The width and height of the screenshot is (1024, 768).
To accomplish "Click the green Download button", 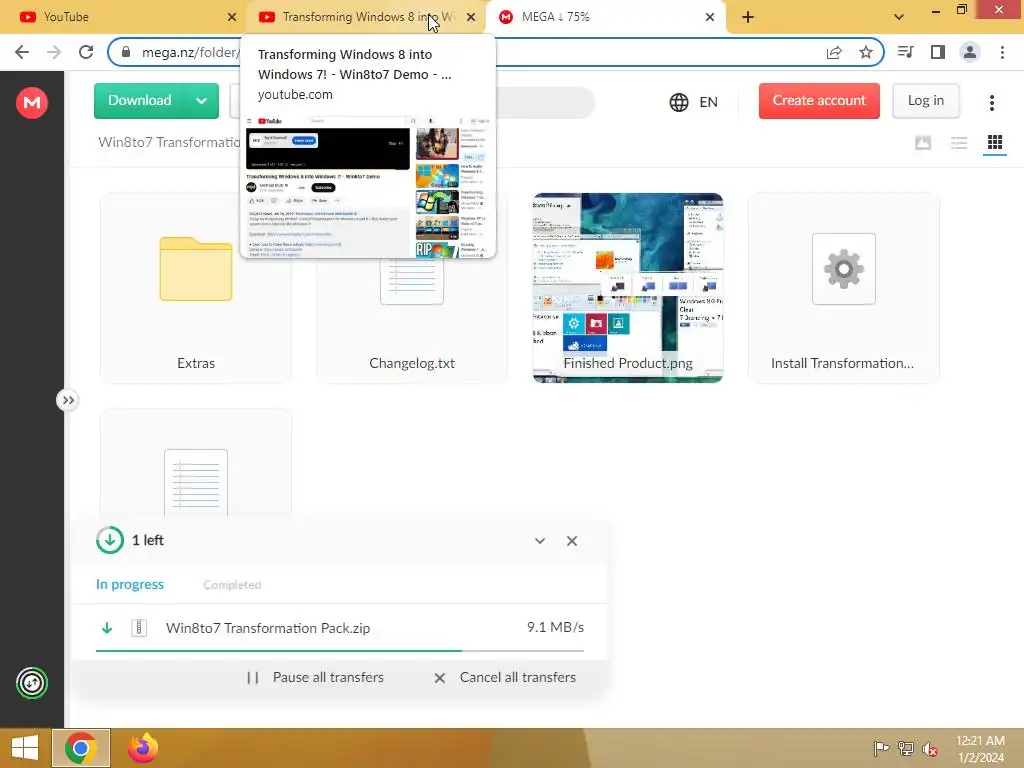I will (x=140, y=101).
